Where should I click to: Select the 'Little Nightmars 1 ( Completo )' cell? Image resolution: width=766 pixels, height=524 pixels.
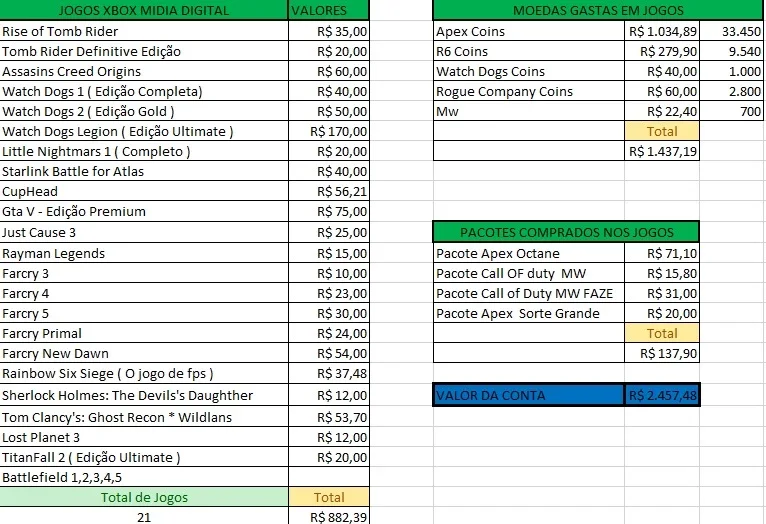[144, 151]
